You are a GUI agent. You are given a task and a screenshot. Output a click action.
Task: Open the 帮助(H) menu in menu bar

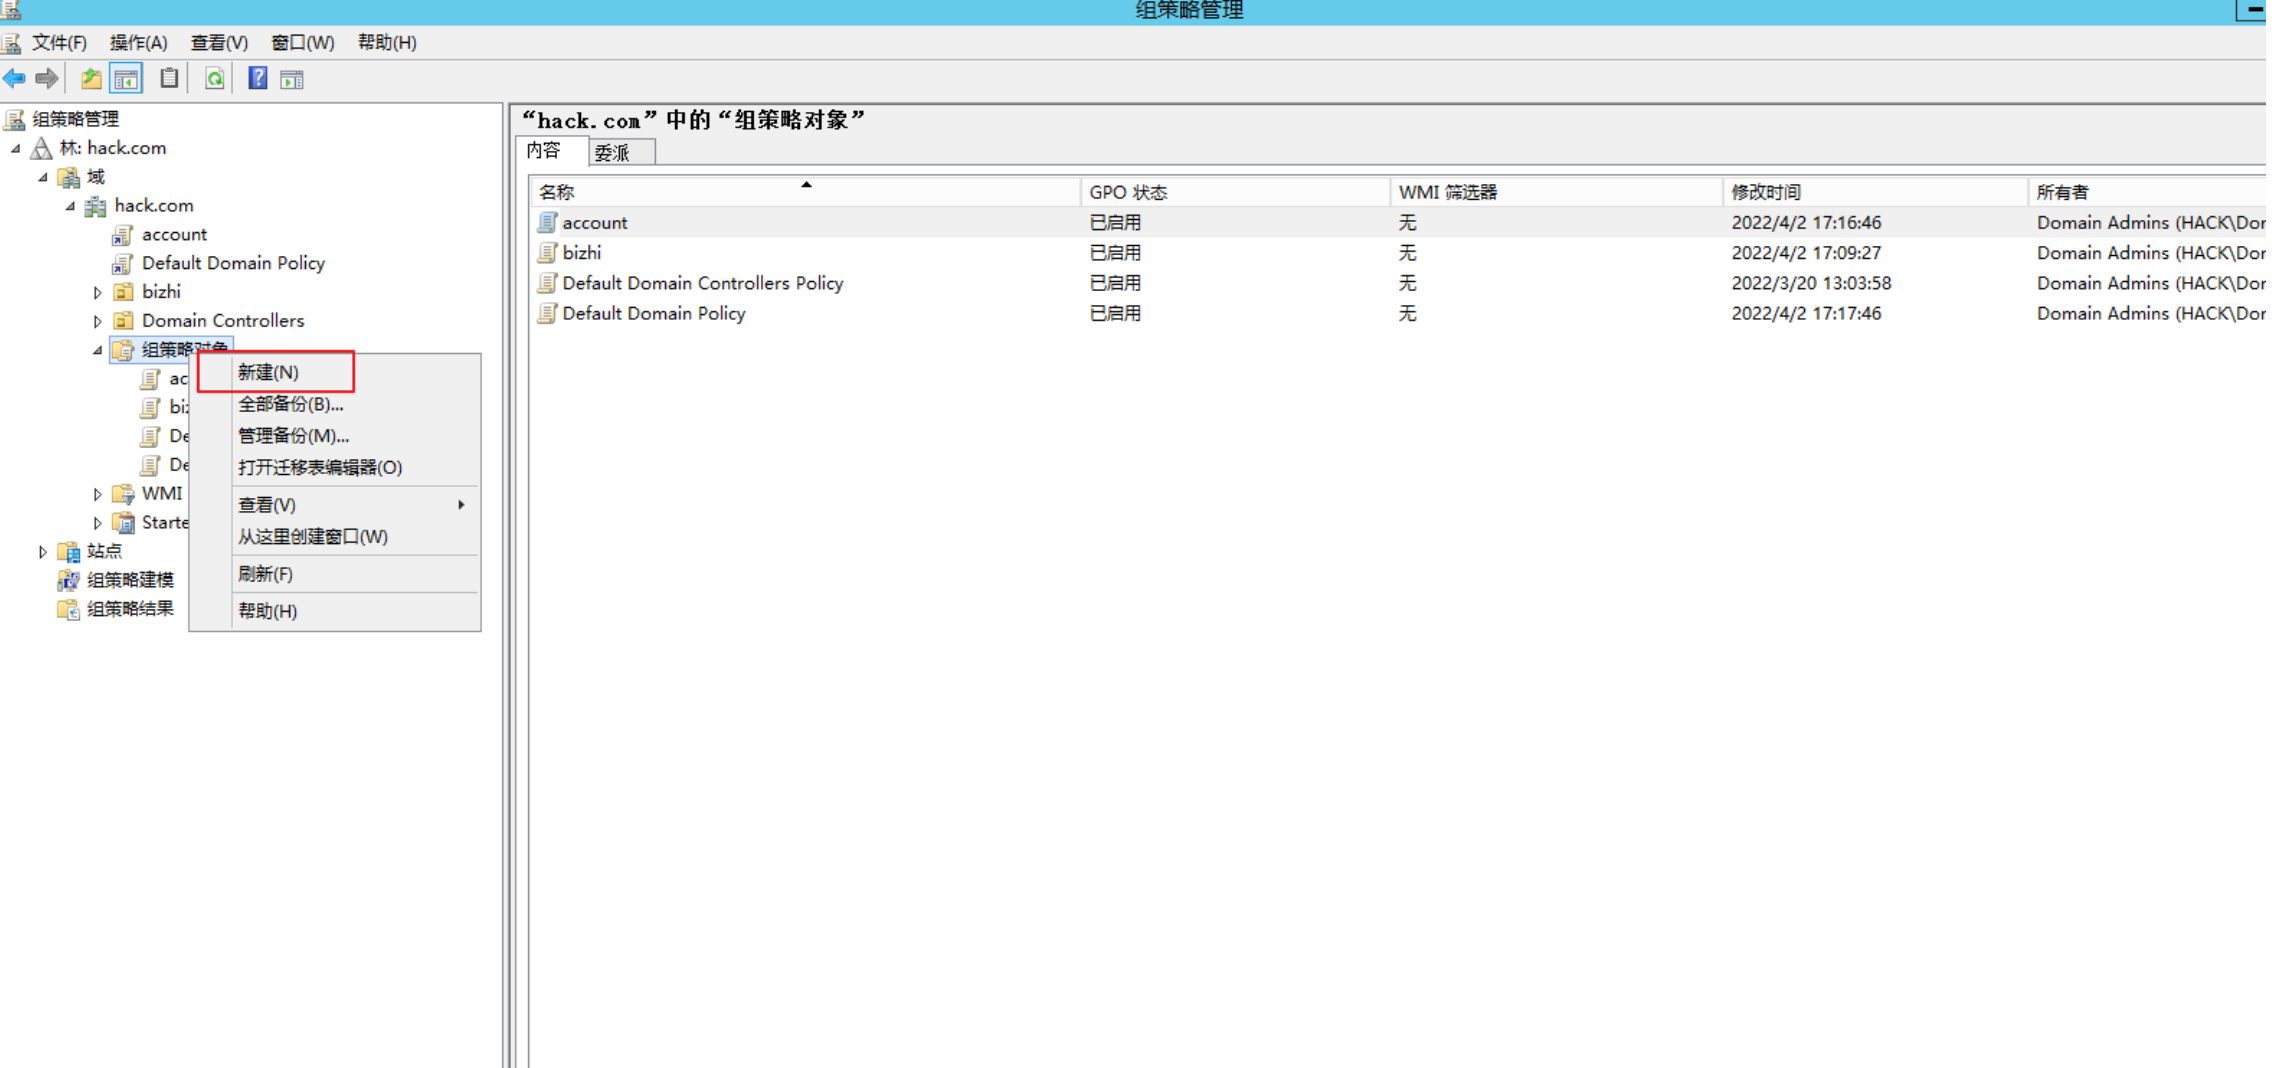387,42
